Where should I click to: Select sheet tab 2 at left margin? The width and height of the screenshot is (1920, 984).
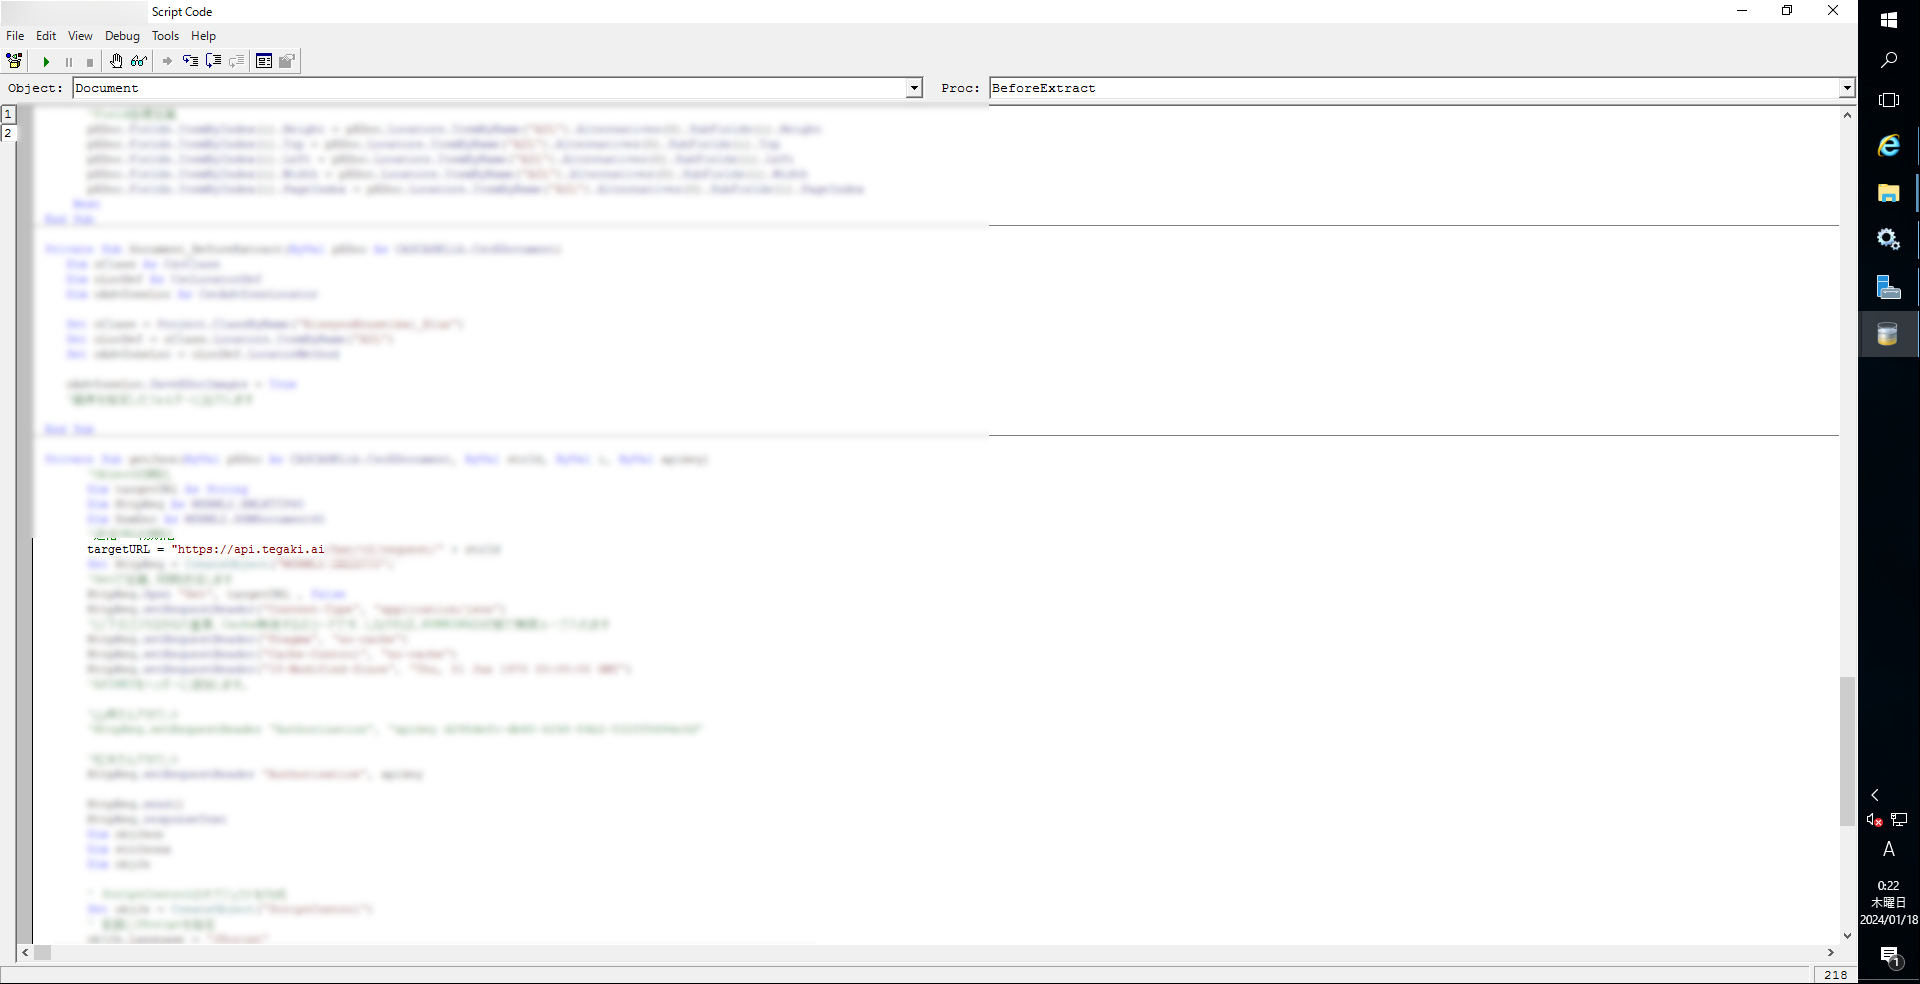[8, 133]
